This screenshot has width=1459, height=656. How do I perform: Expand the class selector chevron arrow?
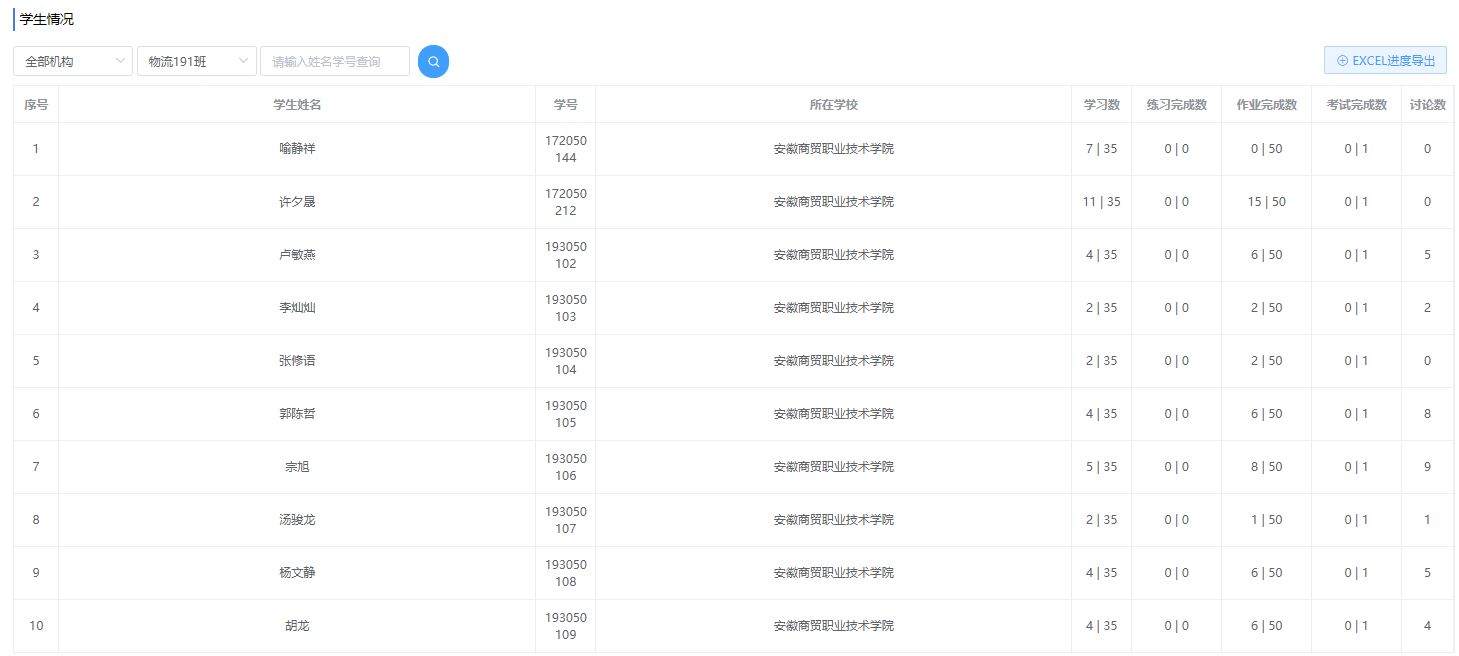243,61
